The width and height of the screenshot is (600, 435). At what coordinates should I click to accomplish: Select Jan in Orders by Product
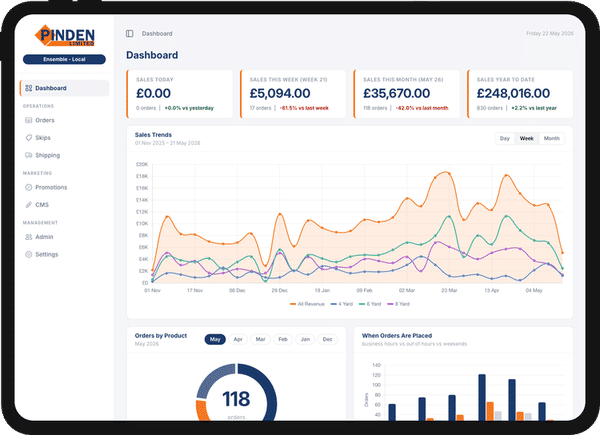point(305,339)
